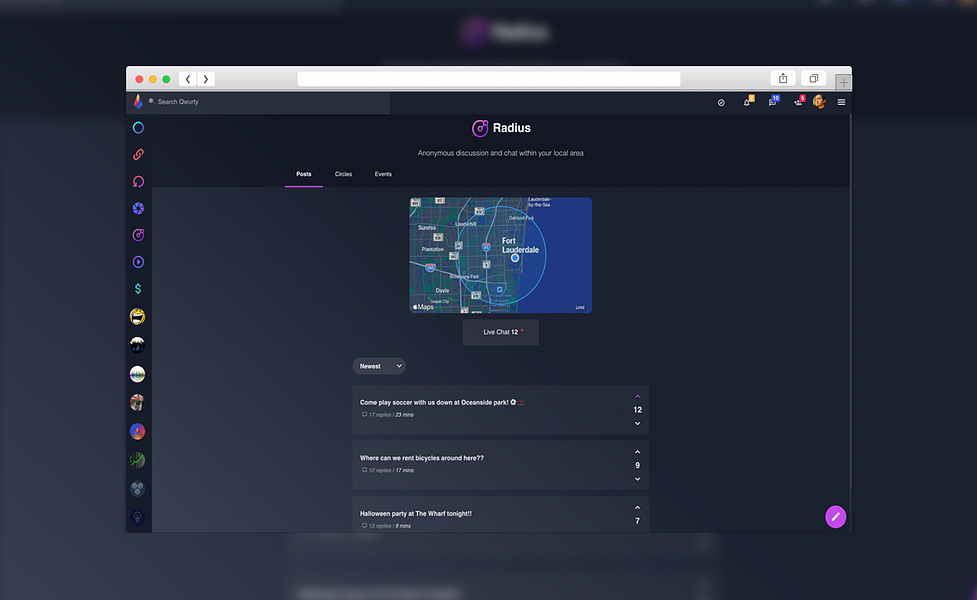Upvote the bicycle rental post
The width and height of the screenshot is (977, 600).
pos(637,452)
